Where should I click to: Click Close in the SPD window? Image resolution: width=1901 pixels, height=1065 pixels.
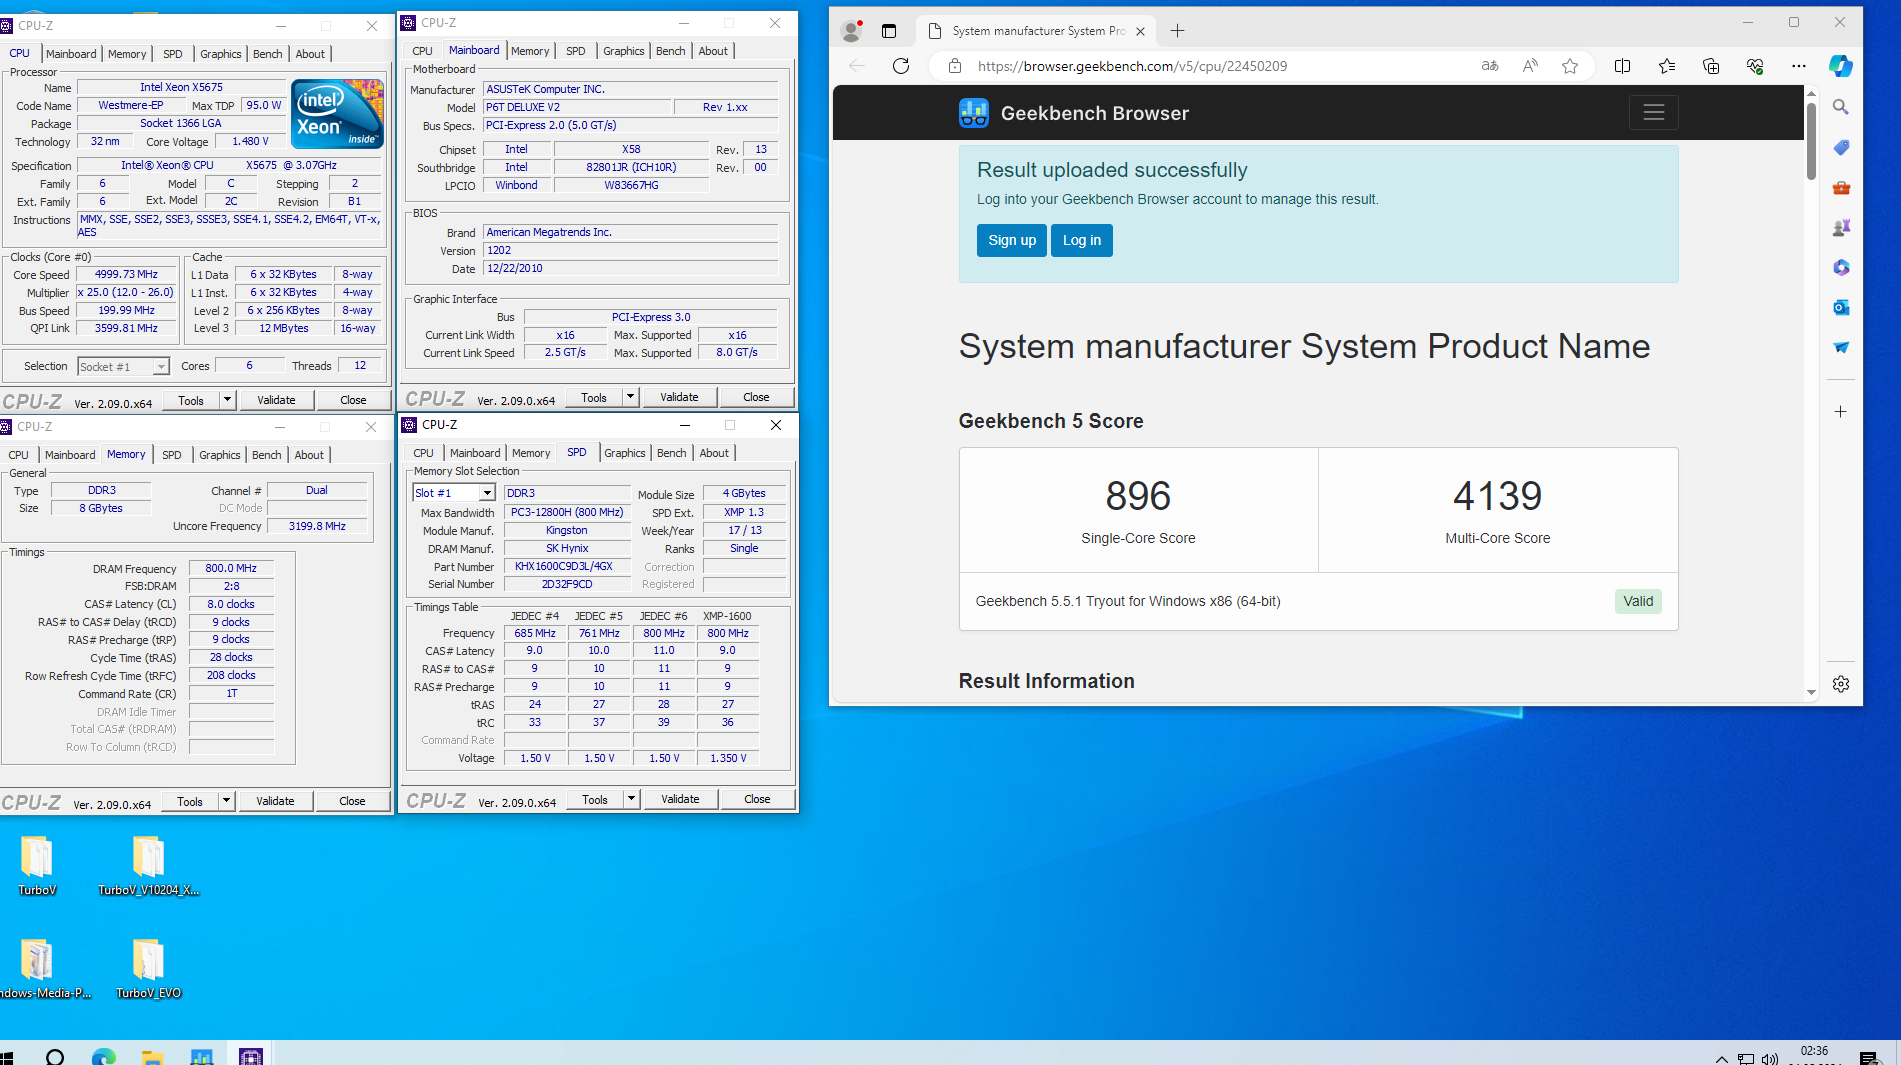[x=757, y=799]
